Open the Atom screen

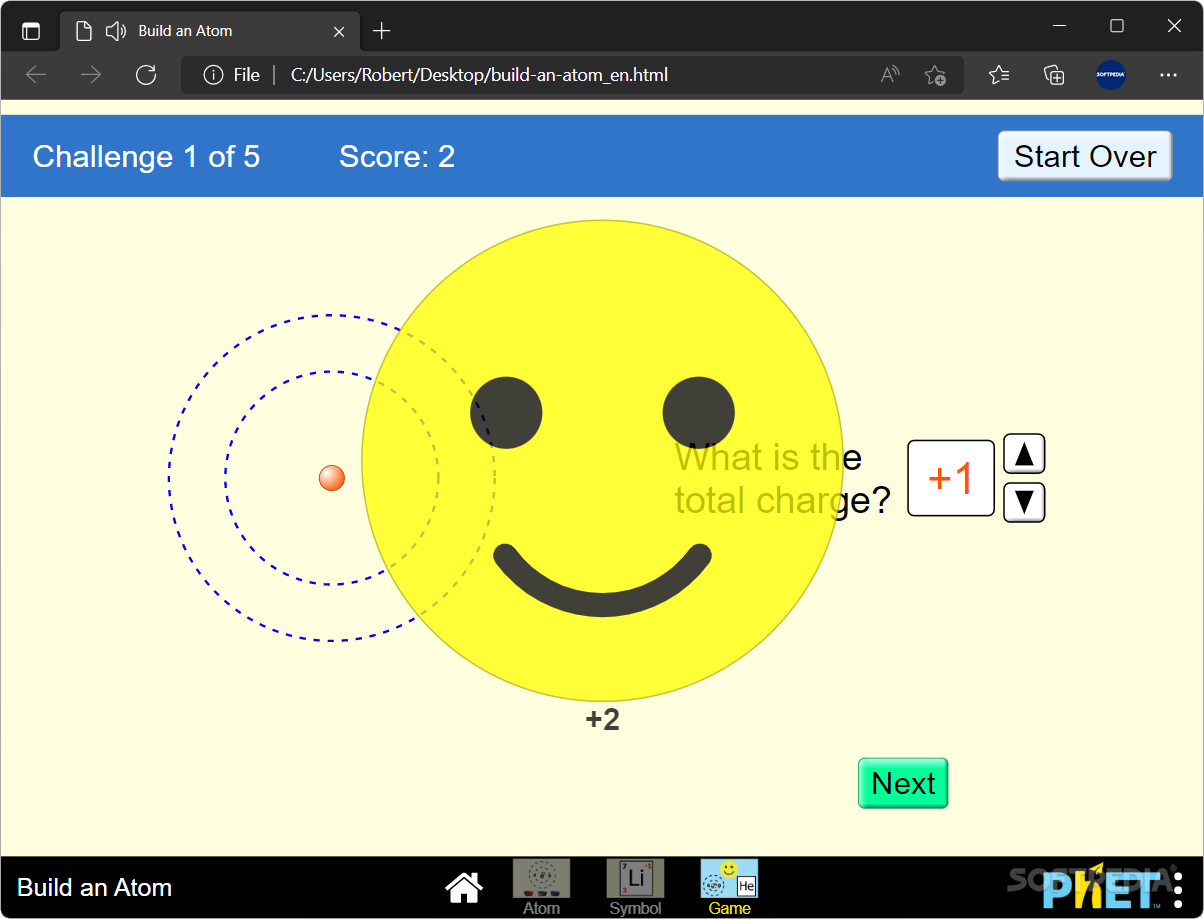(x=541, y=887)
